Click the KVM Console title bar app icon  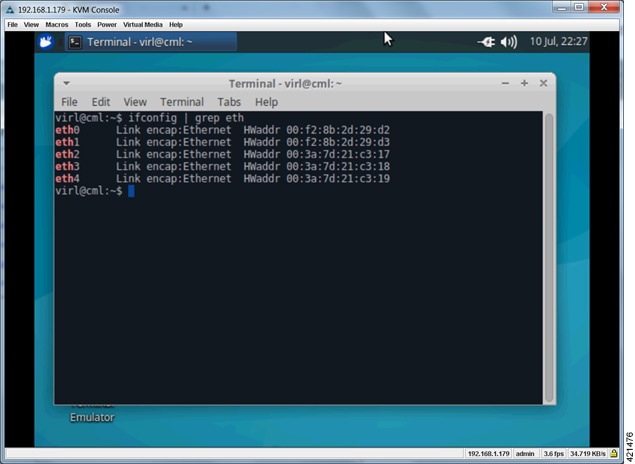(x=10, y=10)
